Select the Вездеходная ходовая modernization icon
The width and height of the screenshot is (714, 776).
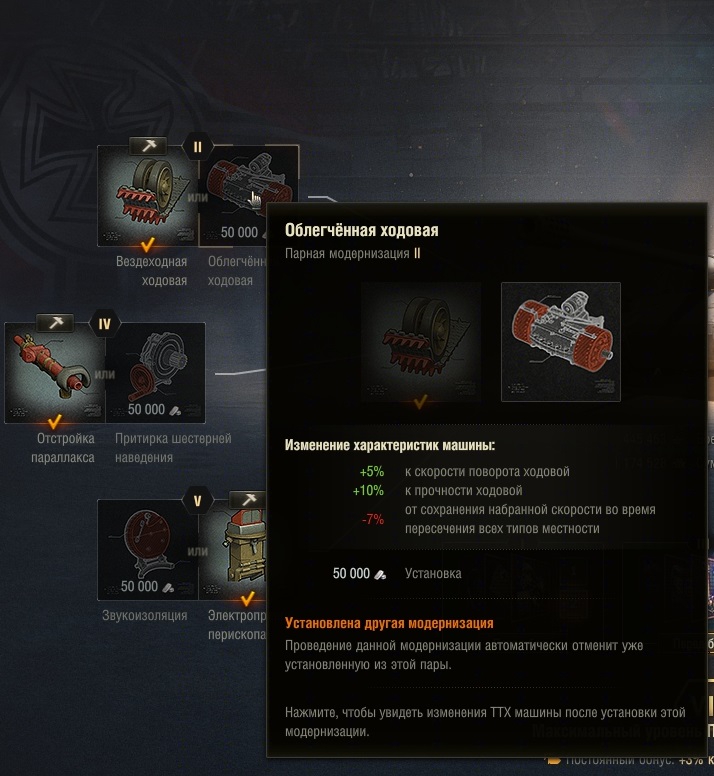pyautogui.click(x=147, y=195)
